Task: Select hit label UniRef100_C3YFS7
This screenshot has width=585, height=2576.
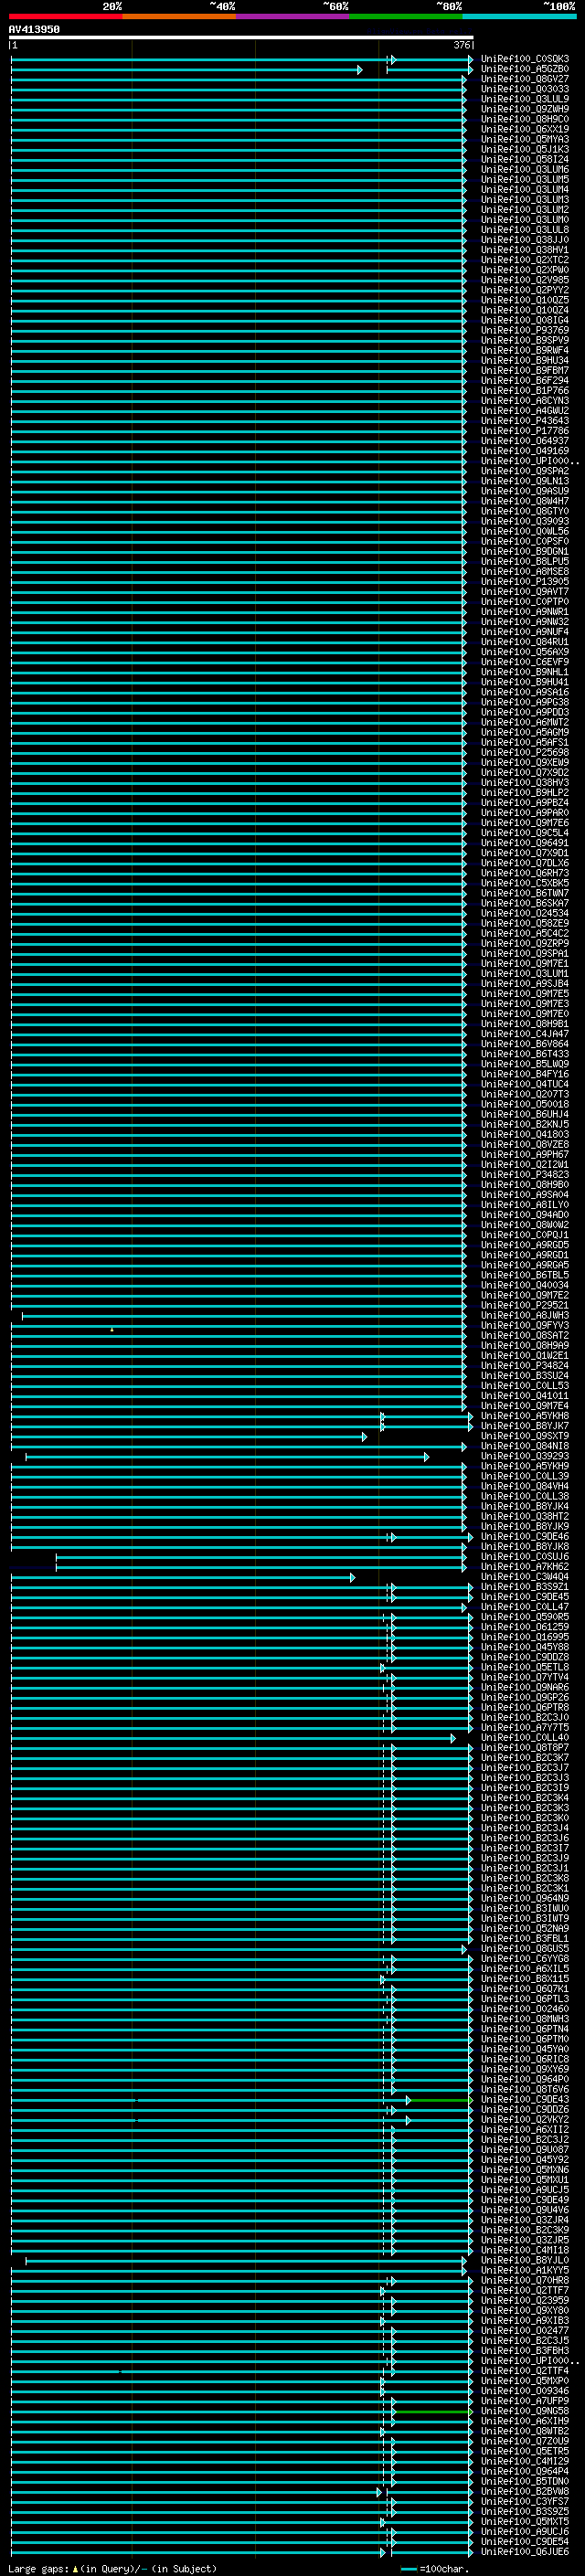Action: [525, 2501]
